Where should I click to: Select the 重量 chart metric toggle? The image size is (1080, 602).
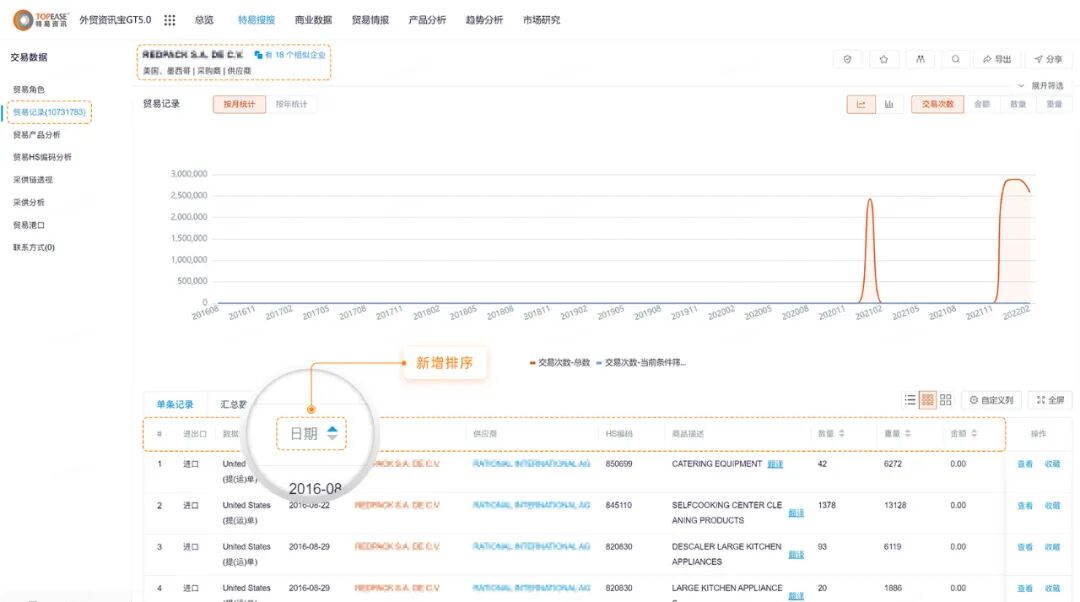coord(1054,104)
